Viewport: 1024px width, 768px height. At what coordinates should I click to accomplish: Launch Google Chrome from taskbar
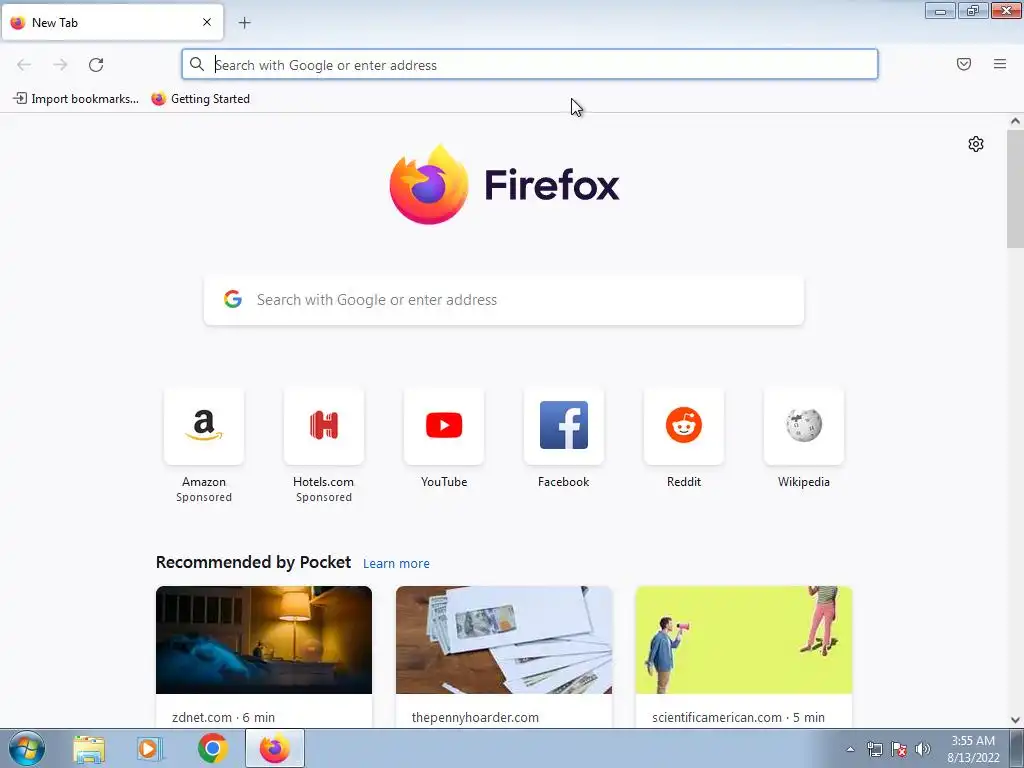pos(212,748)
